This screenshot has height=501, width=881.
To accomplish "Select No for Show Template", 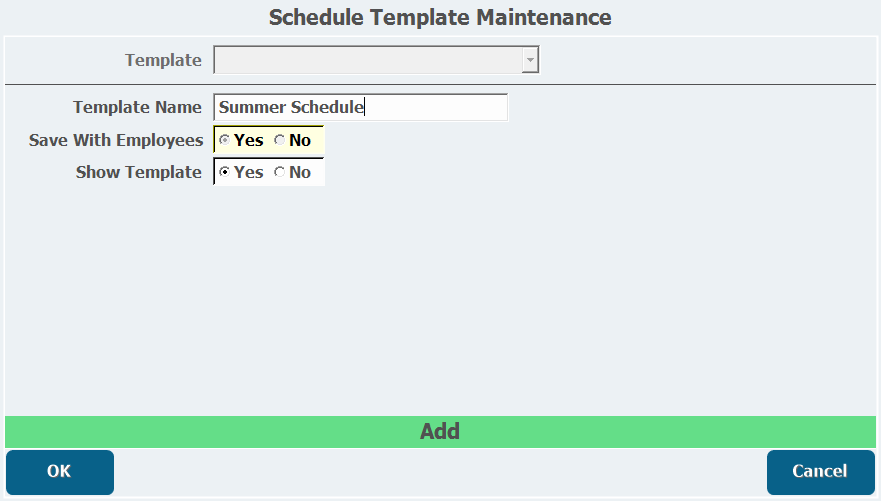I will coord(279,173).
